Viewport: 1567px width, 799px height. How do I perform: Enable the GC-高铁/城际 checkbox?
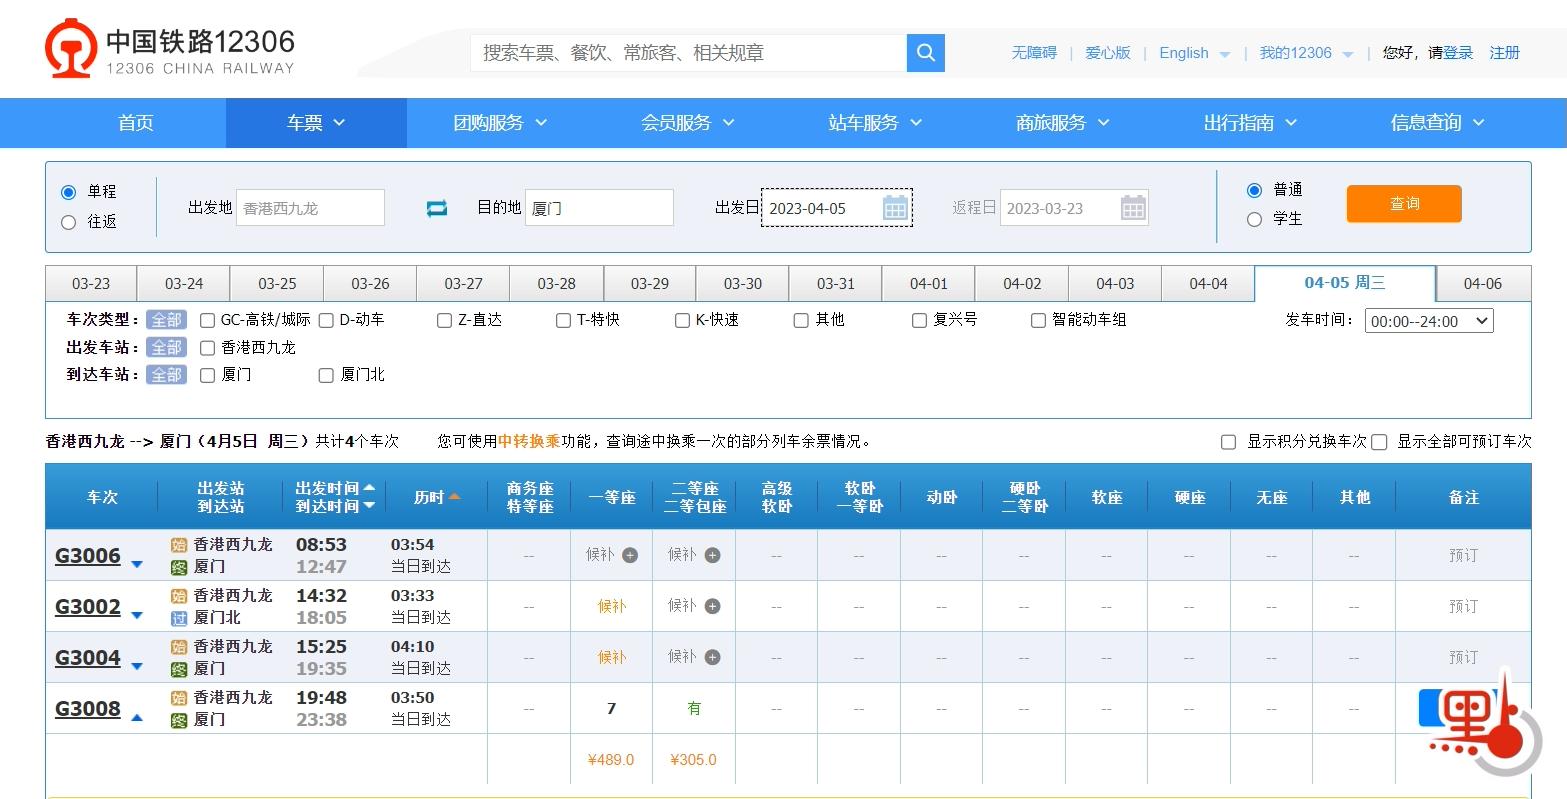[x=207, y=319]
